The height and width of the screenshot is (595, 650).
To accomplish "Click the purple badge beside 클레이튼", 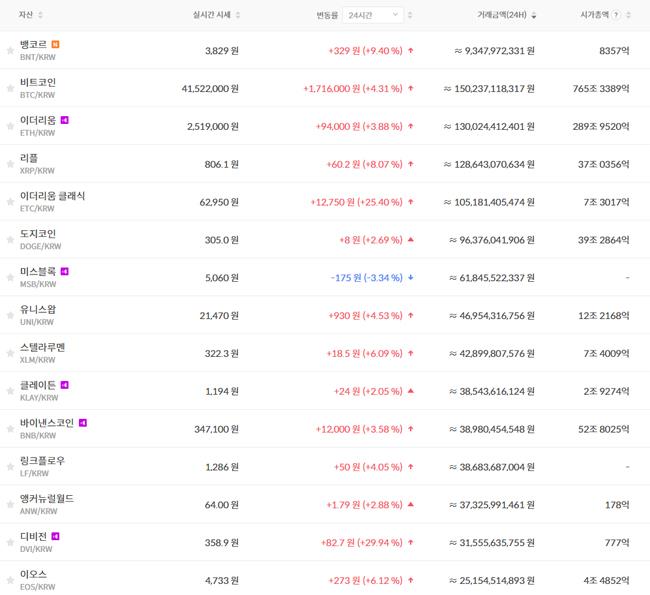I will tap(65, 385).
